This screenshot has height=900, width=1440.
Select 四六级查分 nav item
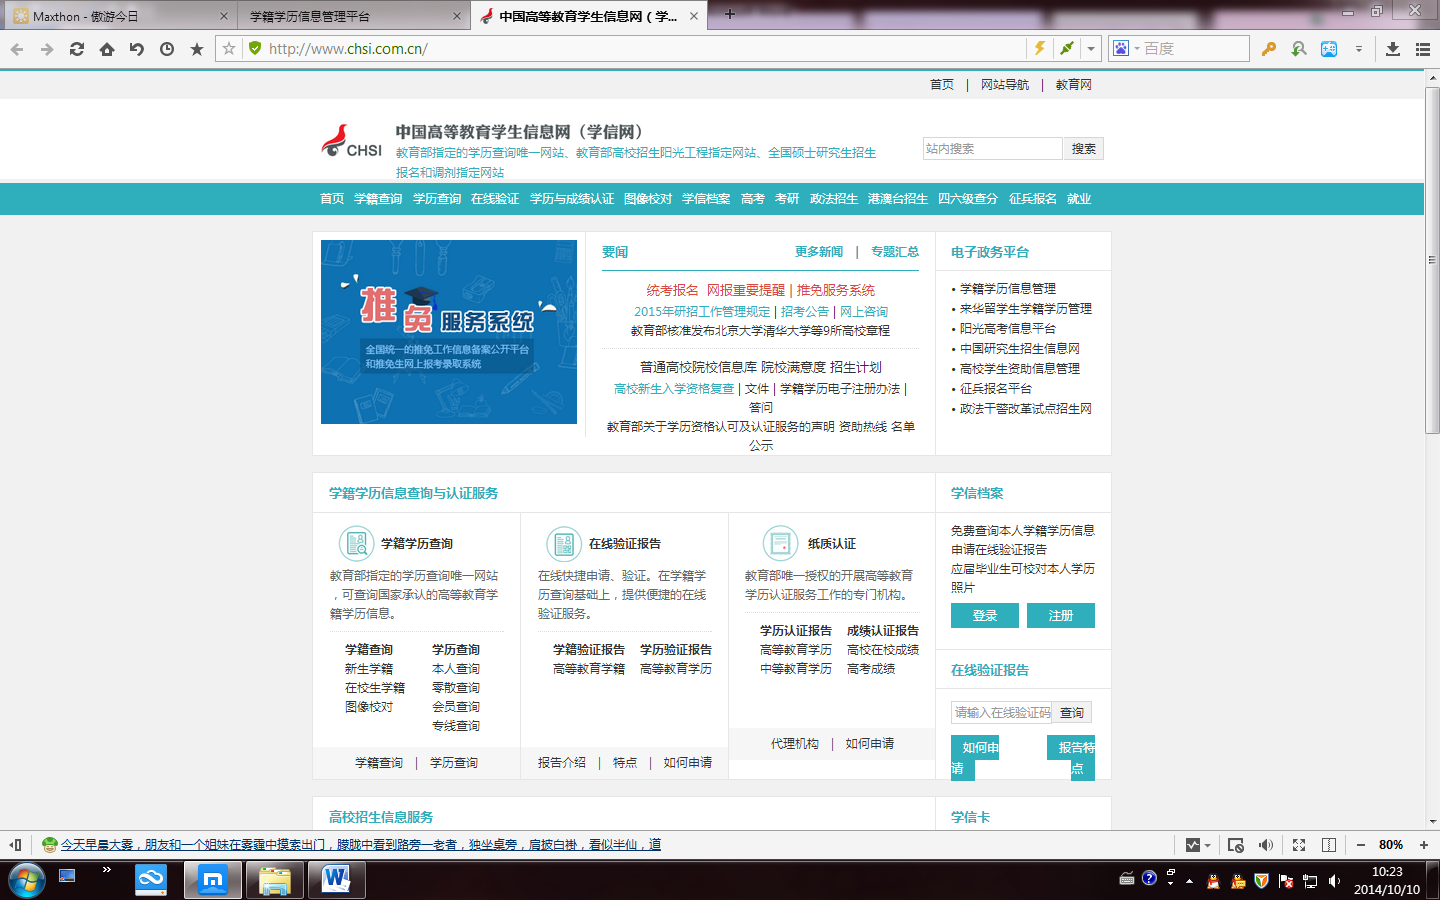(968, 199)
